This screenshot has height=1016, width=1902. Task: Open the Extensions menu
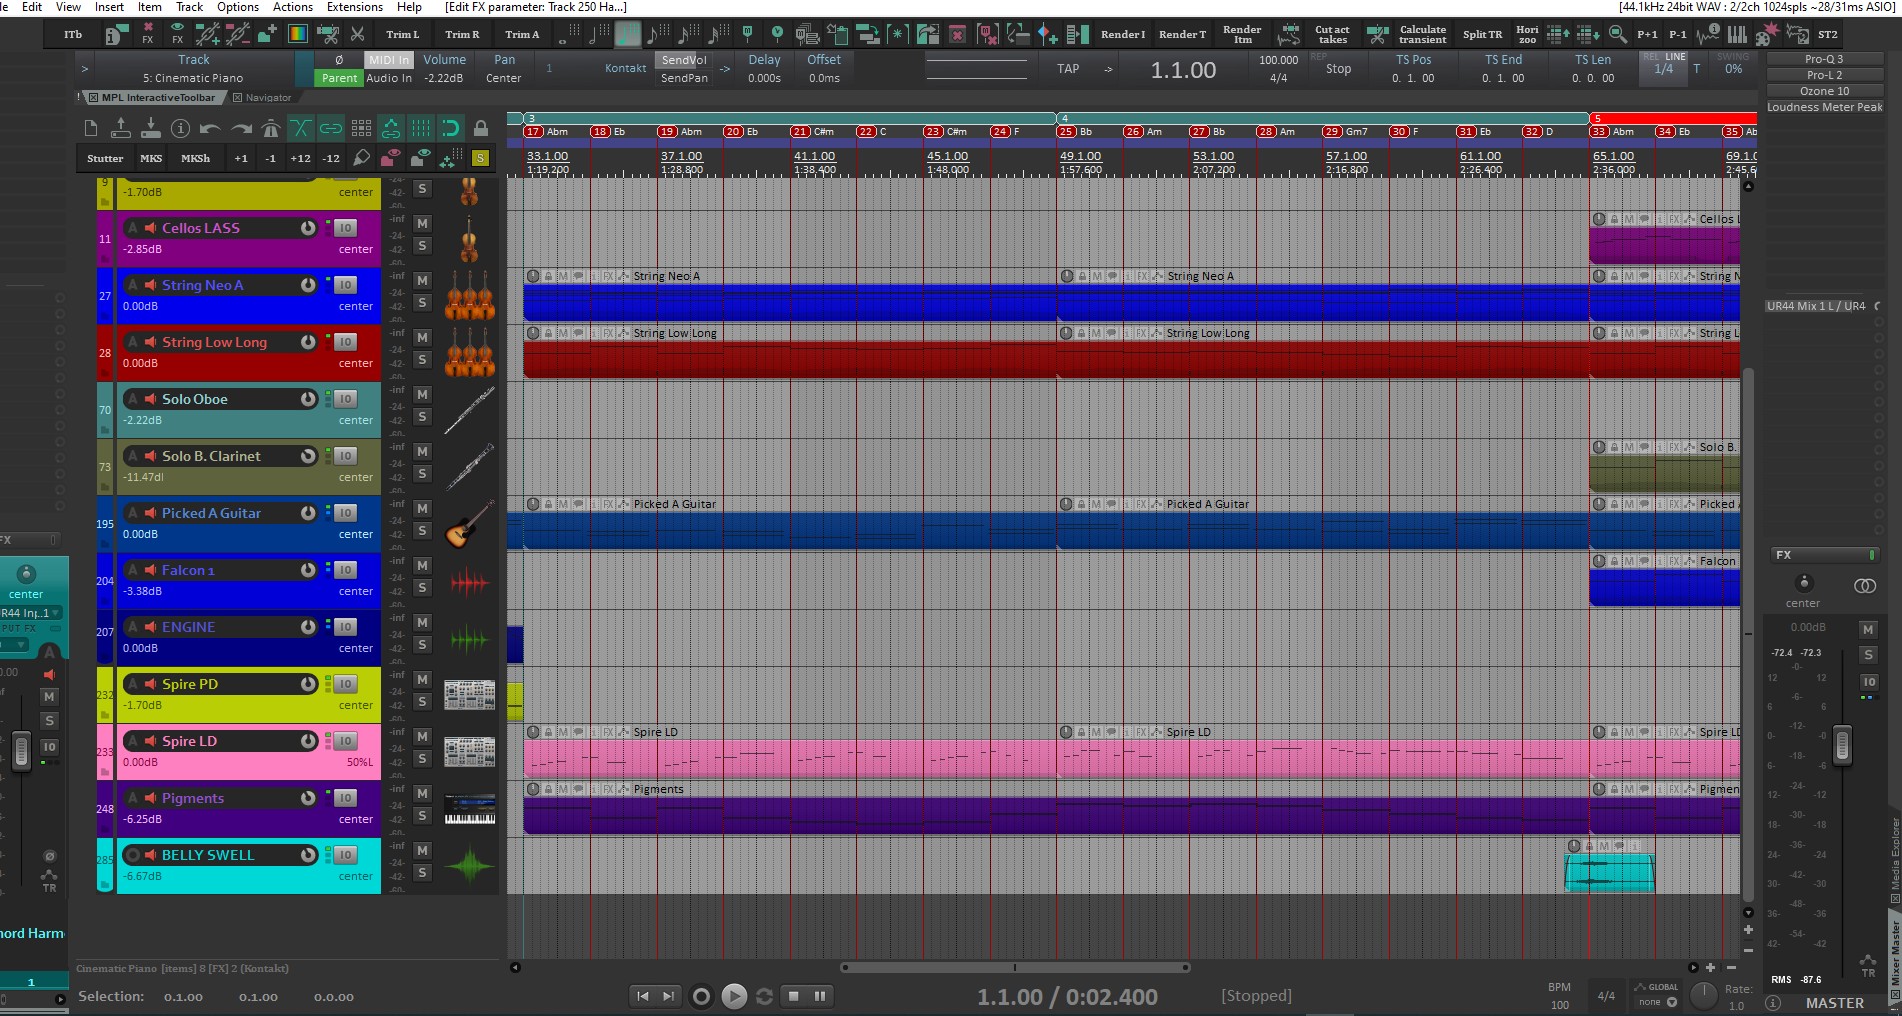click(x=354, y=7)
